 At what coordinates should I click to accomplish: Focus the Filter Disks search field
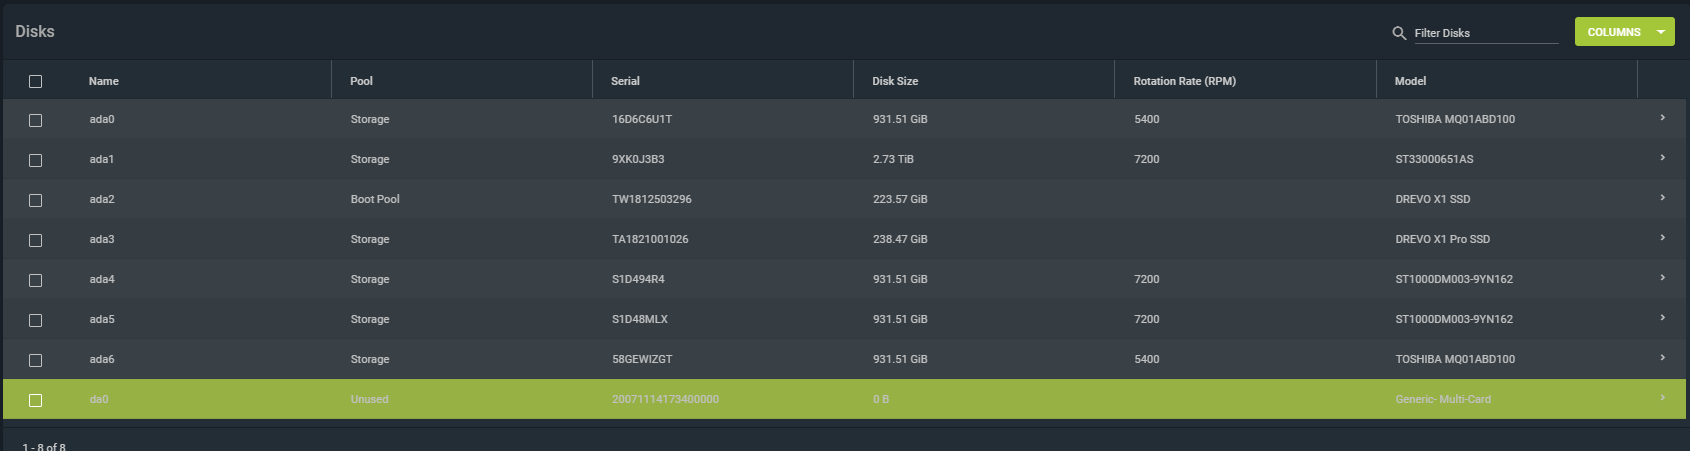(x=1486, y=33)
